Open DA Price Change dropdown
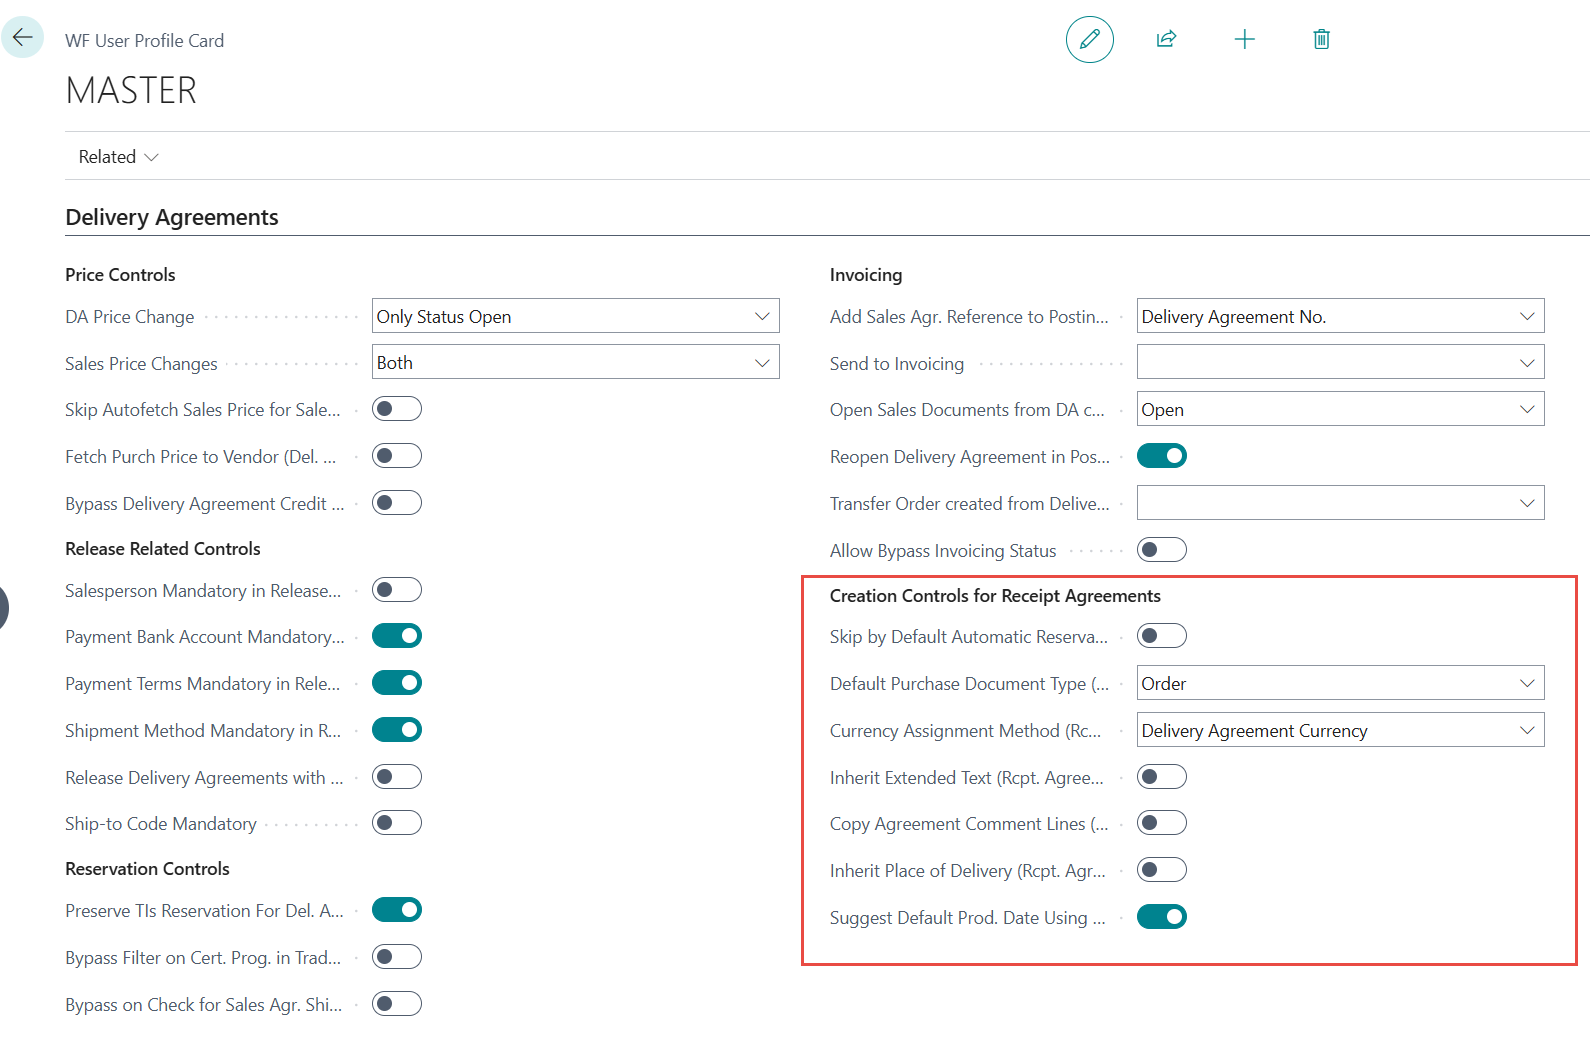This screenshot has width=1590, height=1037. click(x=575, y=316)
